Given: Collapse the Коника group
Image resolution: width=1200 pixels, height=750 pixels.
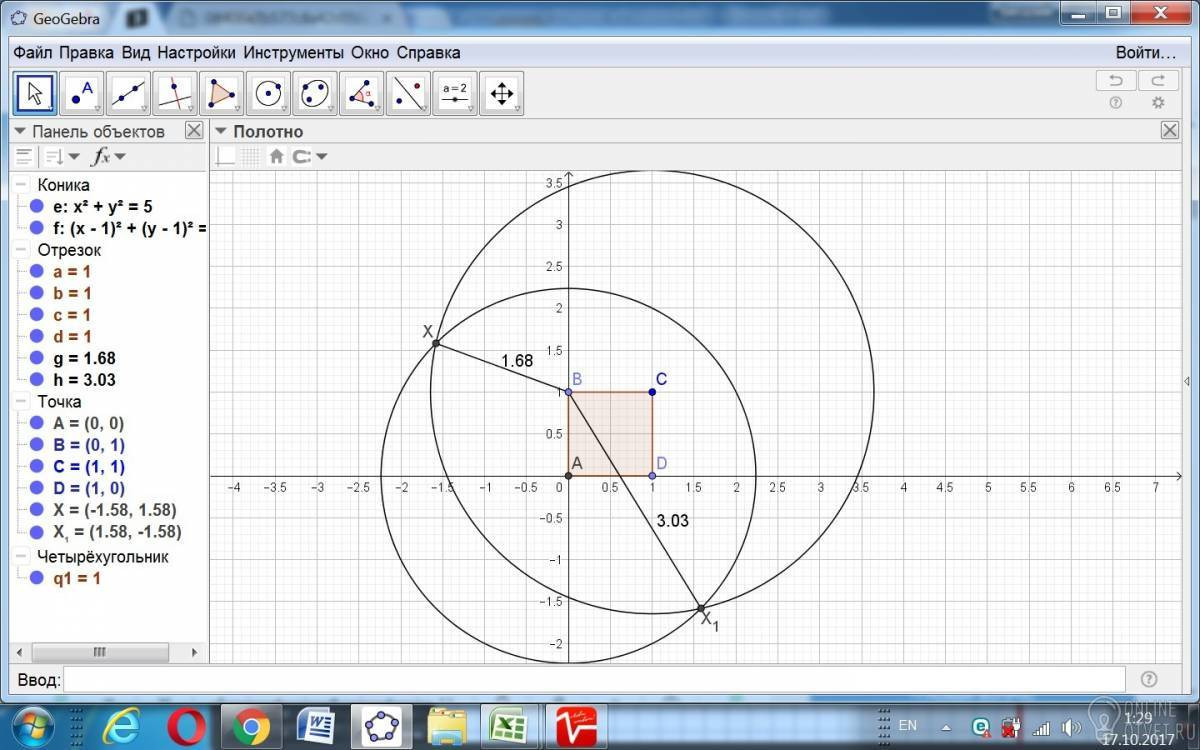Looking at the screenshot, I should click(21, 185).
